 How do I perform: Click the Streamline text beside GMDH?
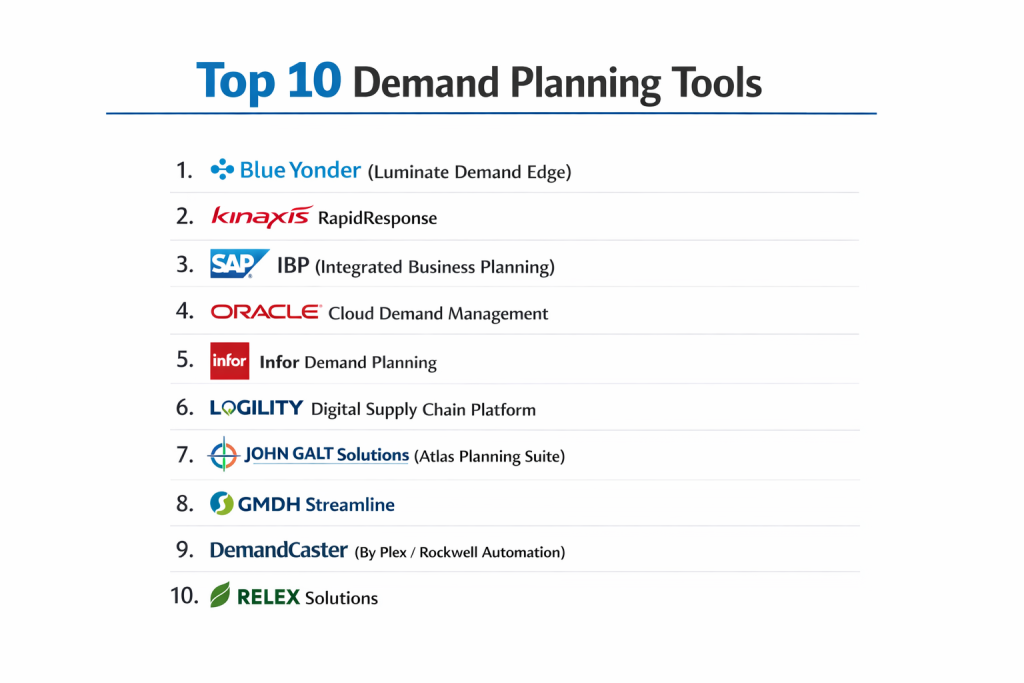(x=350, y=505)
